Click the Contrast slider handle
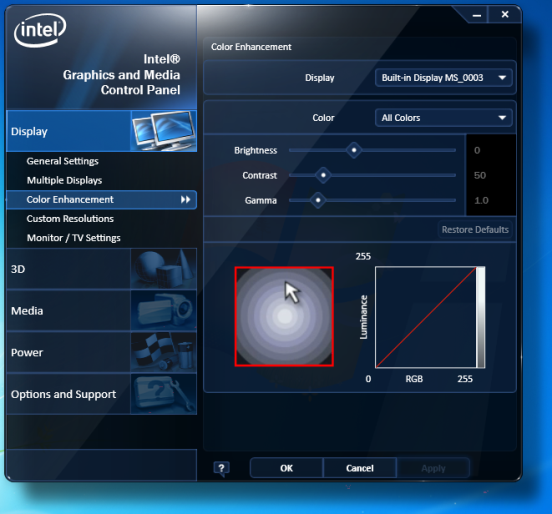The height and width of the screenshot is (514, 552). pyautogui.click(x=323, y=175)
